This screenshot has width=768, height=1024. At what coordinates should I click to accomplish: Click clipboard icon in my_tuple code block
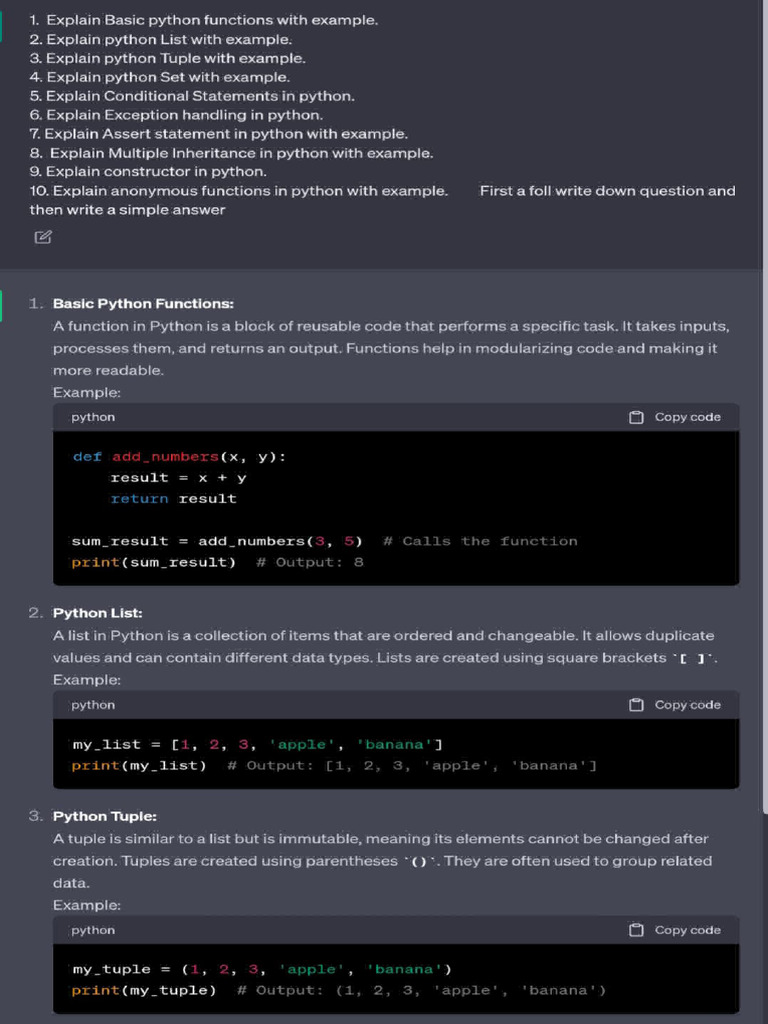coord(636,930)
